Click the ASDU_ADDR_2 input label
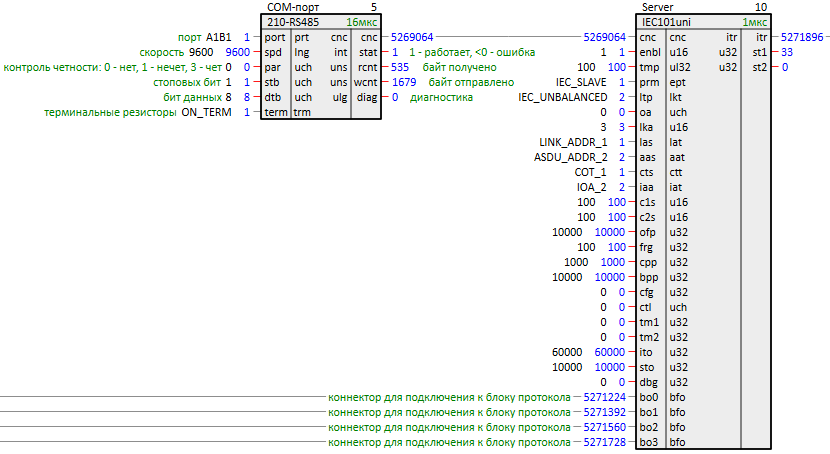The width and height of the screenshot is (830, 454). [571, 158]
